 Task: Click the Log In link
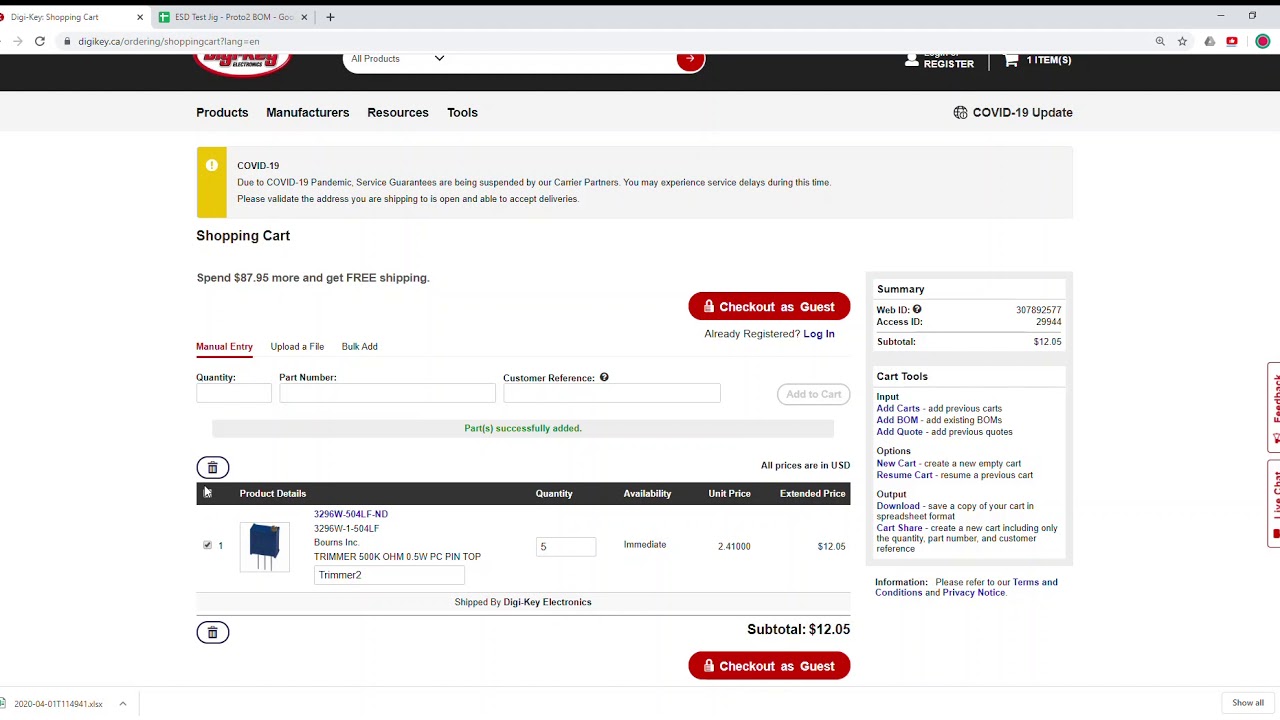819,334
